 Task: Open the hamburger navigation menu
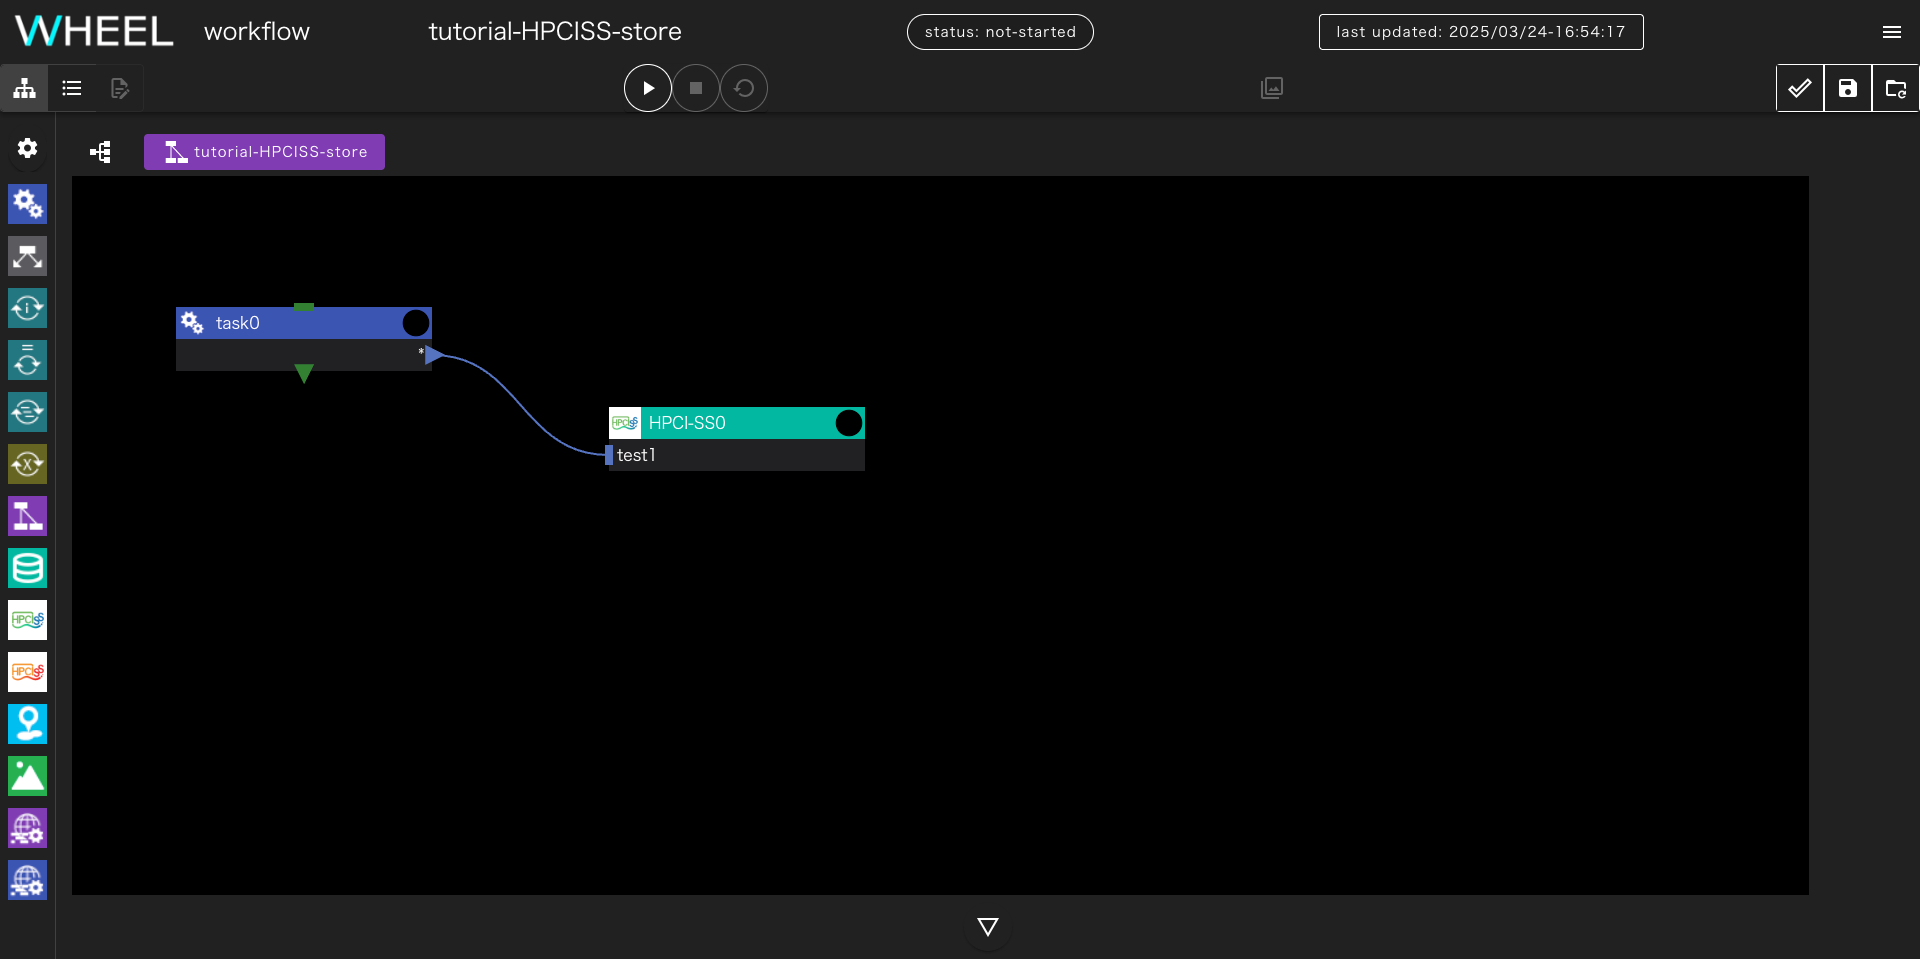(1891, 32)
